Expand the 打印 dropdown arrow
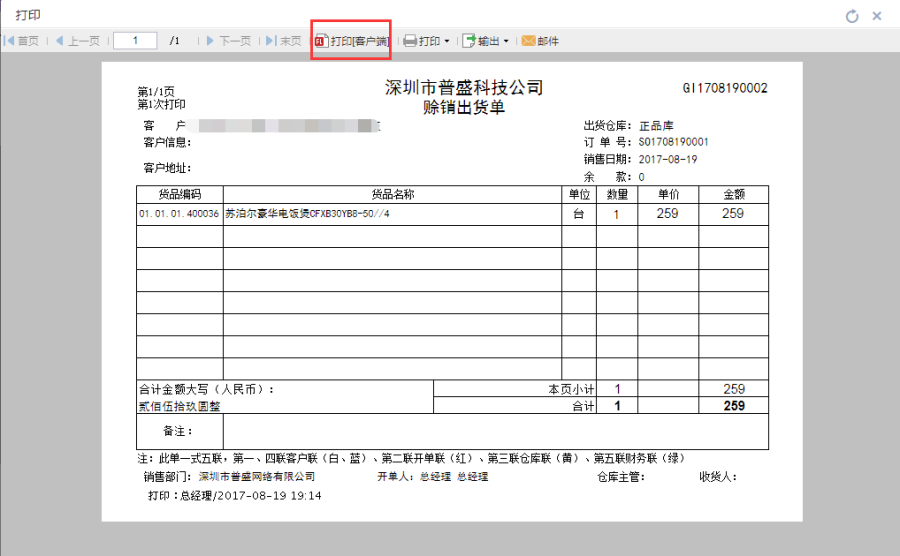 tap(447, 41)
